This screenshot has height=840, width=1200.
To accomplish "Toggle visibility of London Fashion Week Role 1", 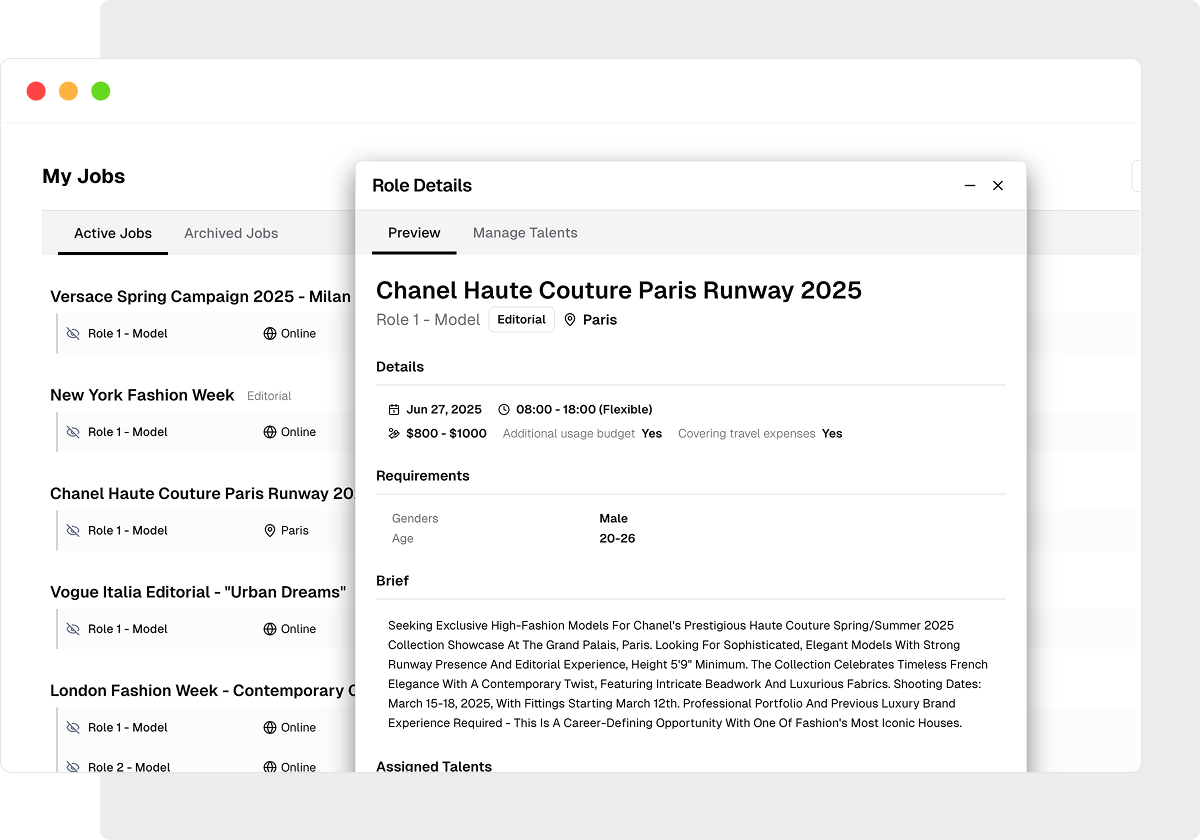I will click(73, 728).
